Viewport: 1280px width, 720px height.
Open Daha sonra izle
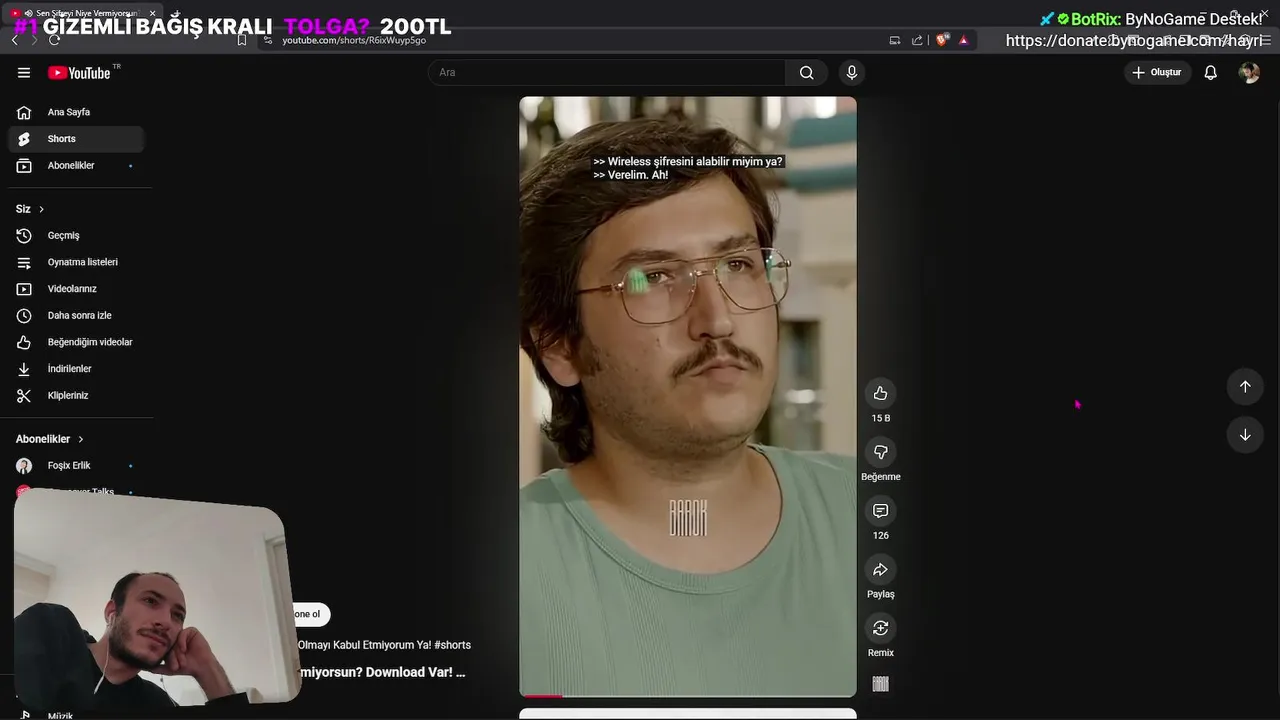point(76,315)
